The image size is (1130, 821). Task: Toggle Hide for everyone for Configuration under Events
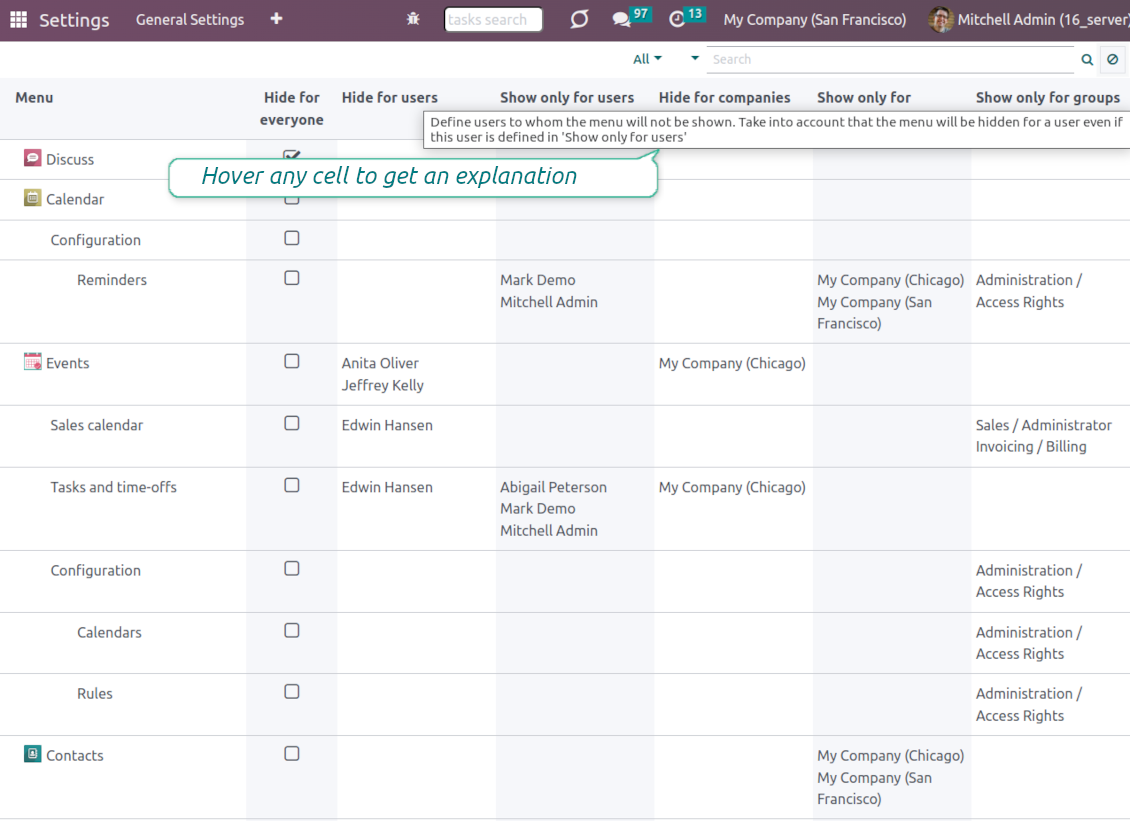point(291,569)
